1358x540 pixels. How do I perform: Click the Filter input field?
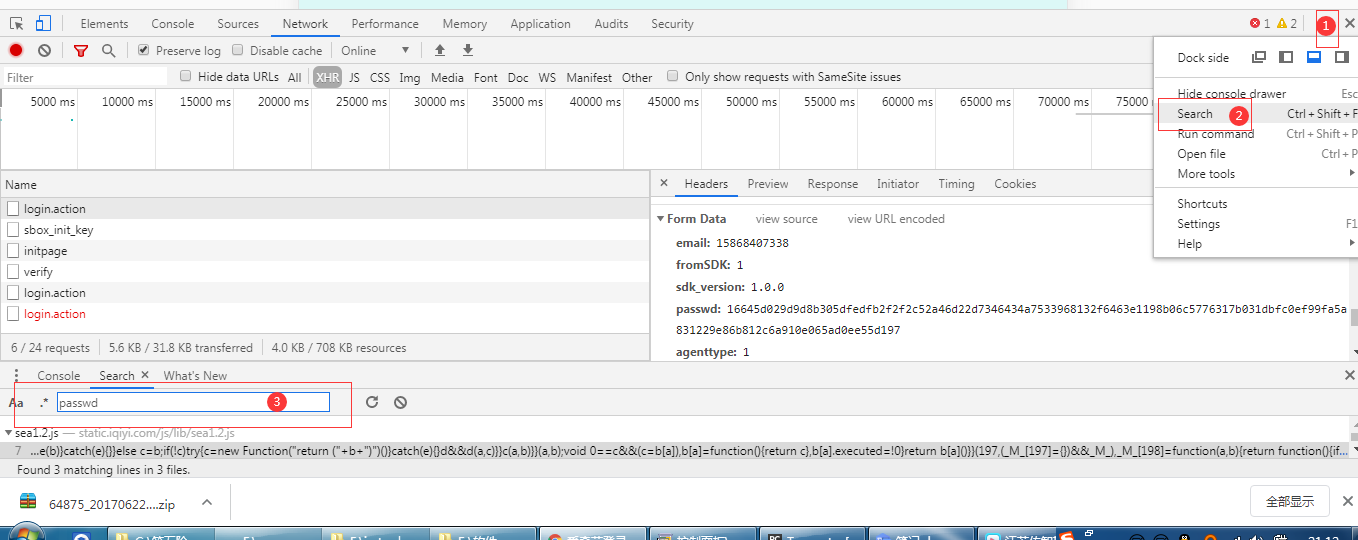tap(85, 77)
